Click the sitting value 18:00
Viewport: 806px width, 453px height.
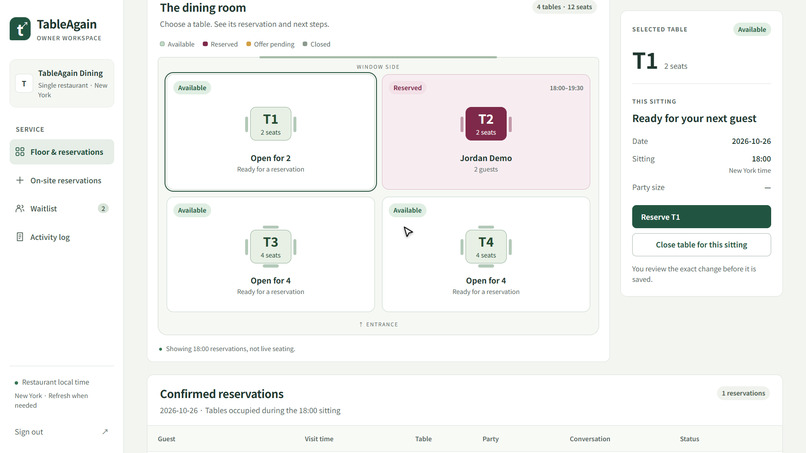tap(761, 159)
